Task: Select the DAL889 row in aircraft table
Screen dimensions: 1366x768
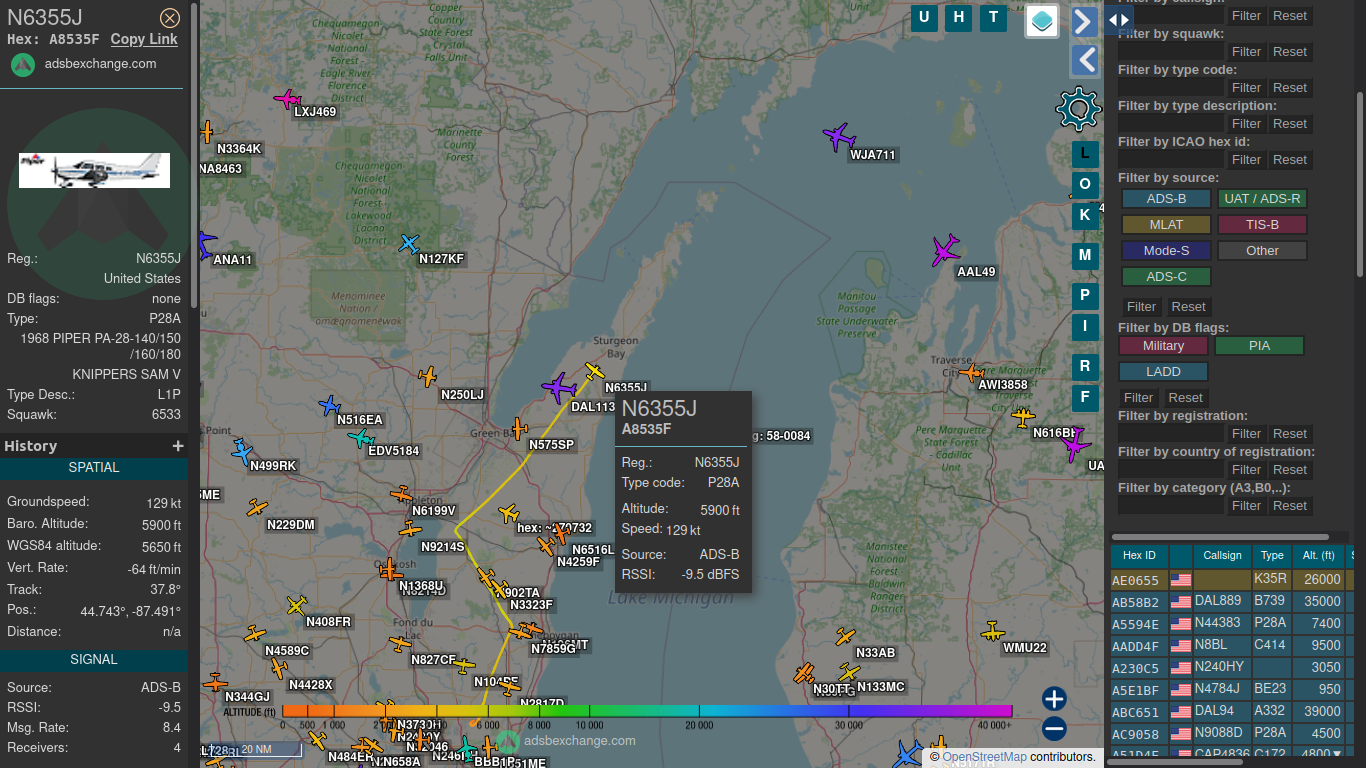Action: [1233, 602]
